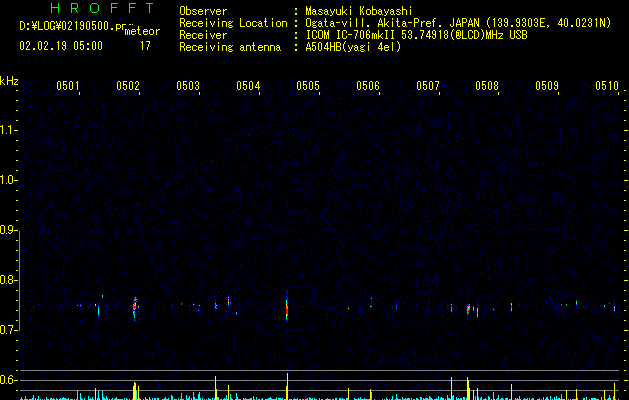Viewport: 629px width, 400px height.
Task: Click the 0509 time marker
Action: pyautogui.click(x=547, y=86)
